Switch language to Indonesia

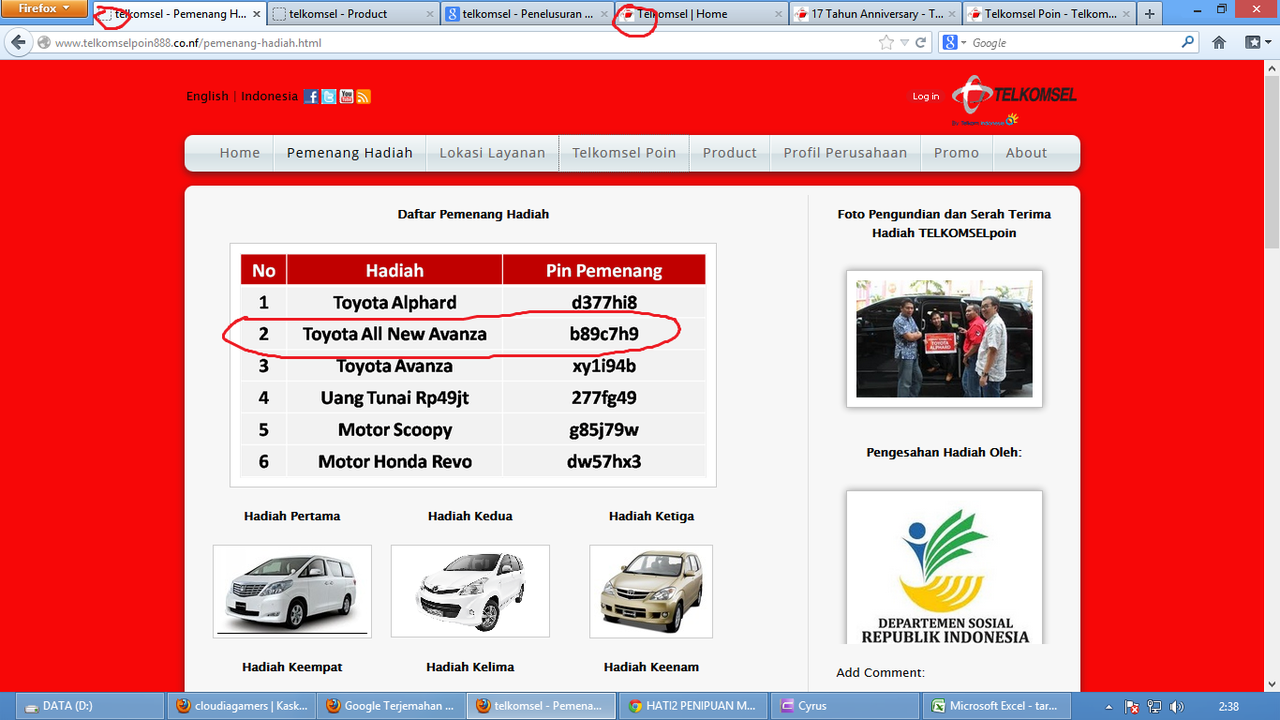pyautogui.click(x=269, y=96)
